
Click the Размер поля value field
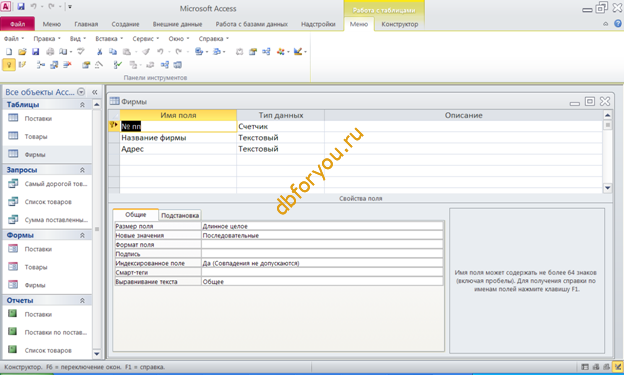click(322, 226)
